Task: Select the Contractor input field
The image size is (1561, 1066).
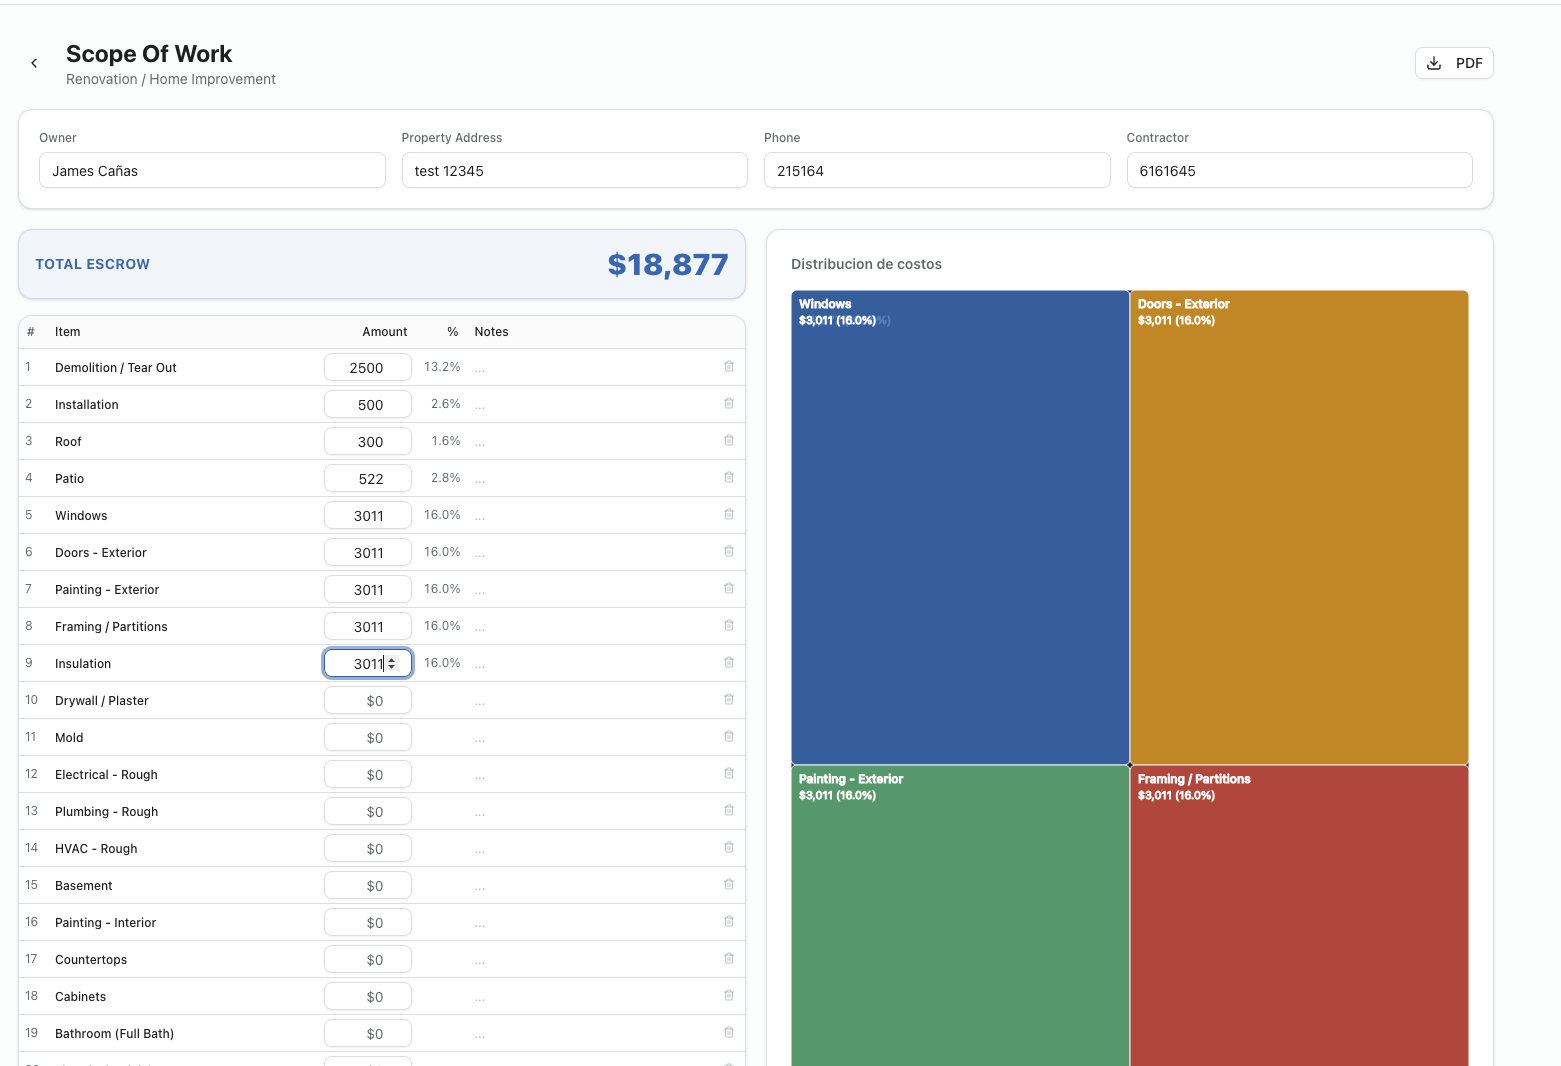Action: pos(1298,171)
